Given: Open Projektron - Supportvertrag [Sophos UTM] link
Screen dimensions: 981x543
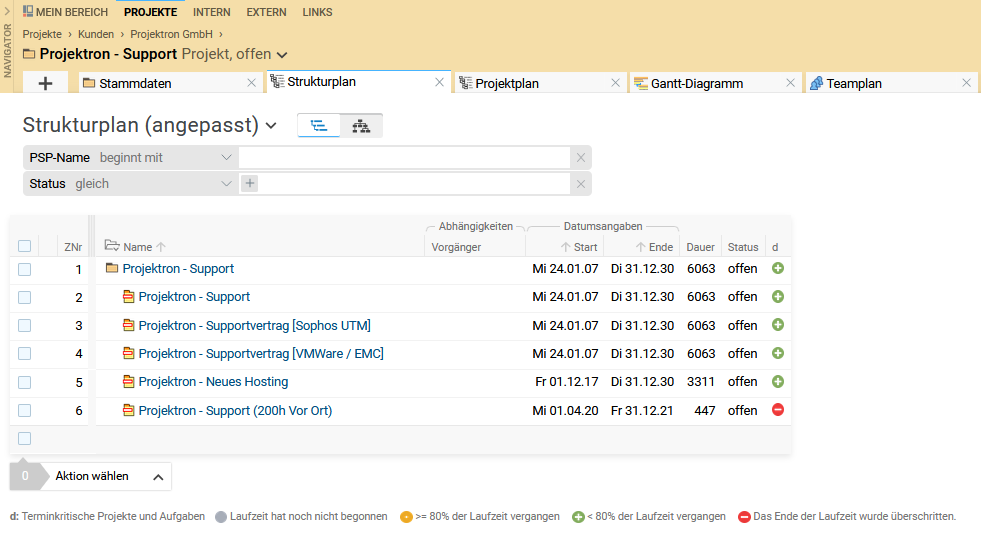Looking at the screenshot, I should tap(255, 325).
